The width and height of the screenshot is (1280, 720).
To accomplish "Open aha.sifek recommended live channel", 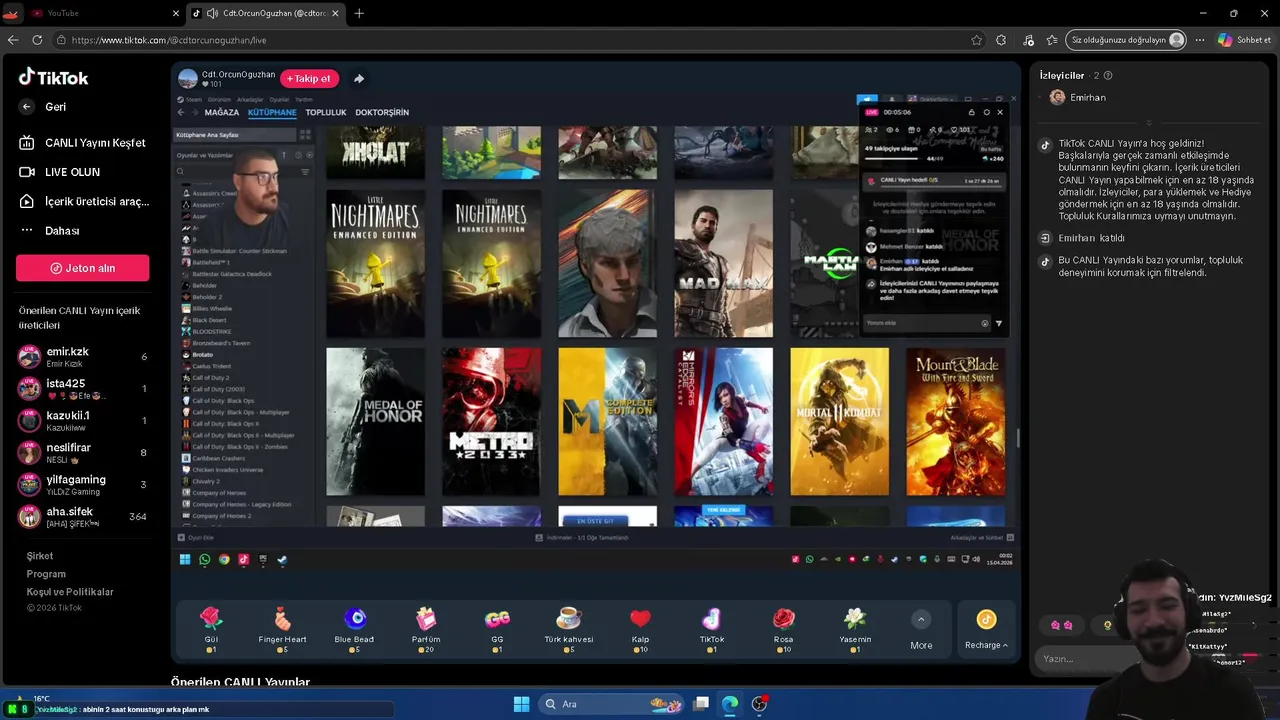I will 83,517.
